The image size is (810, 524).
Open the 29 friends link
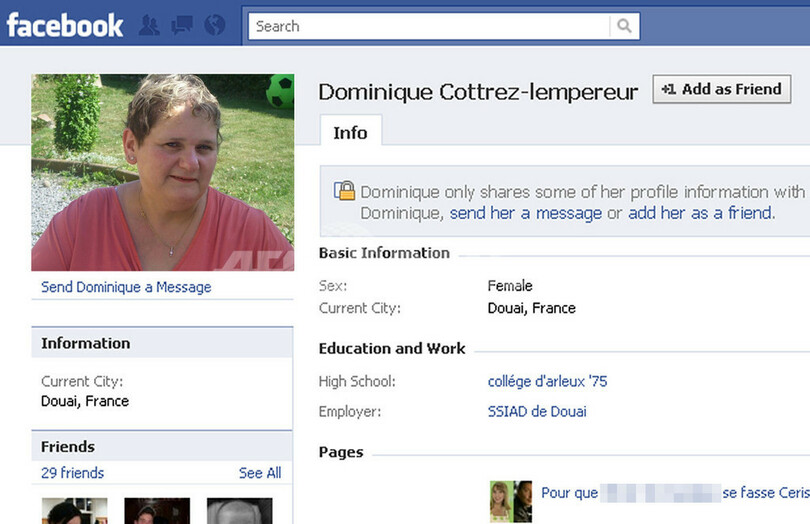pos(72,473)
